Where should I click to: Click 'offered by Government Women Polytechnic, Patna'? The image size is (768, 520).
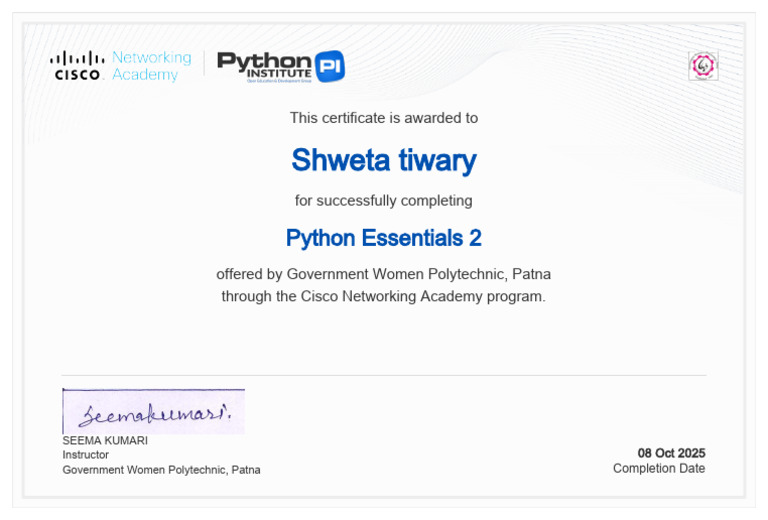pyautogui.click(x=384, y=274)
